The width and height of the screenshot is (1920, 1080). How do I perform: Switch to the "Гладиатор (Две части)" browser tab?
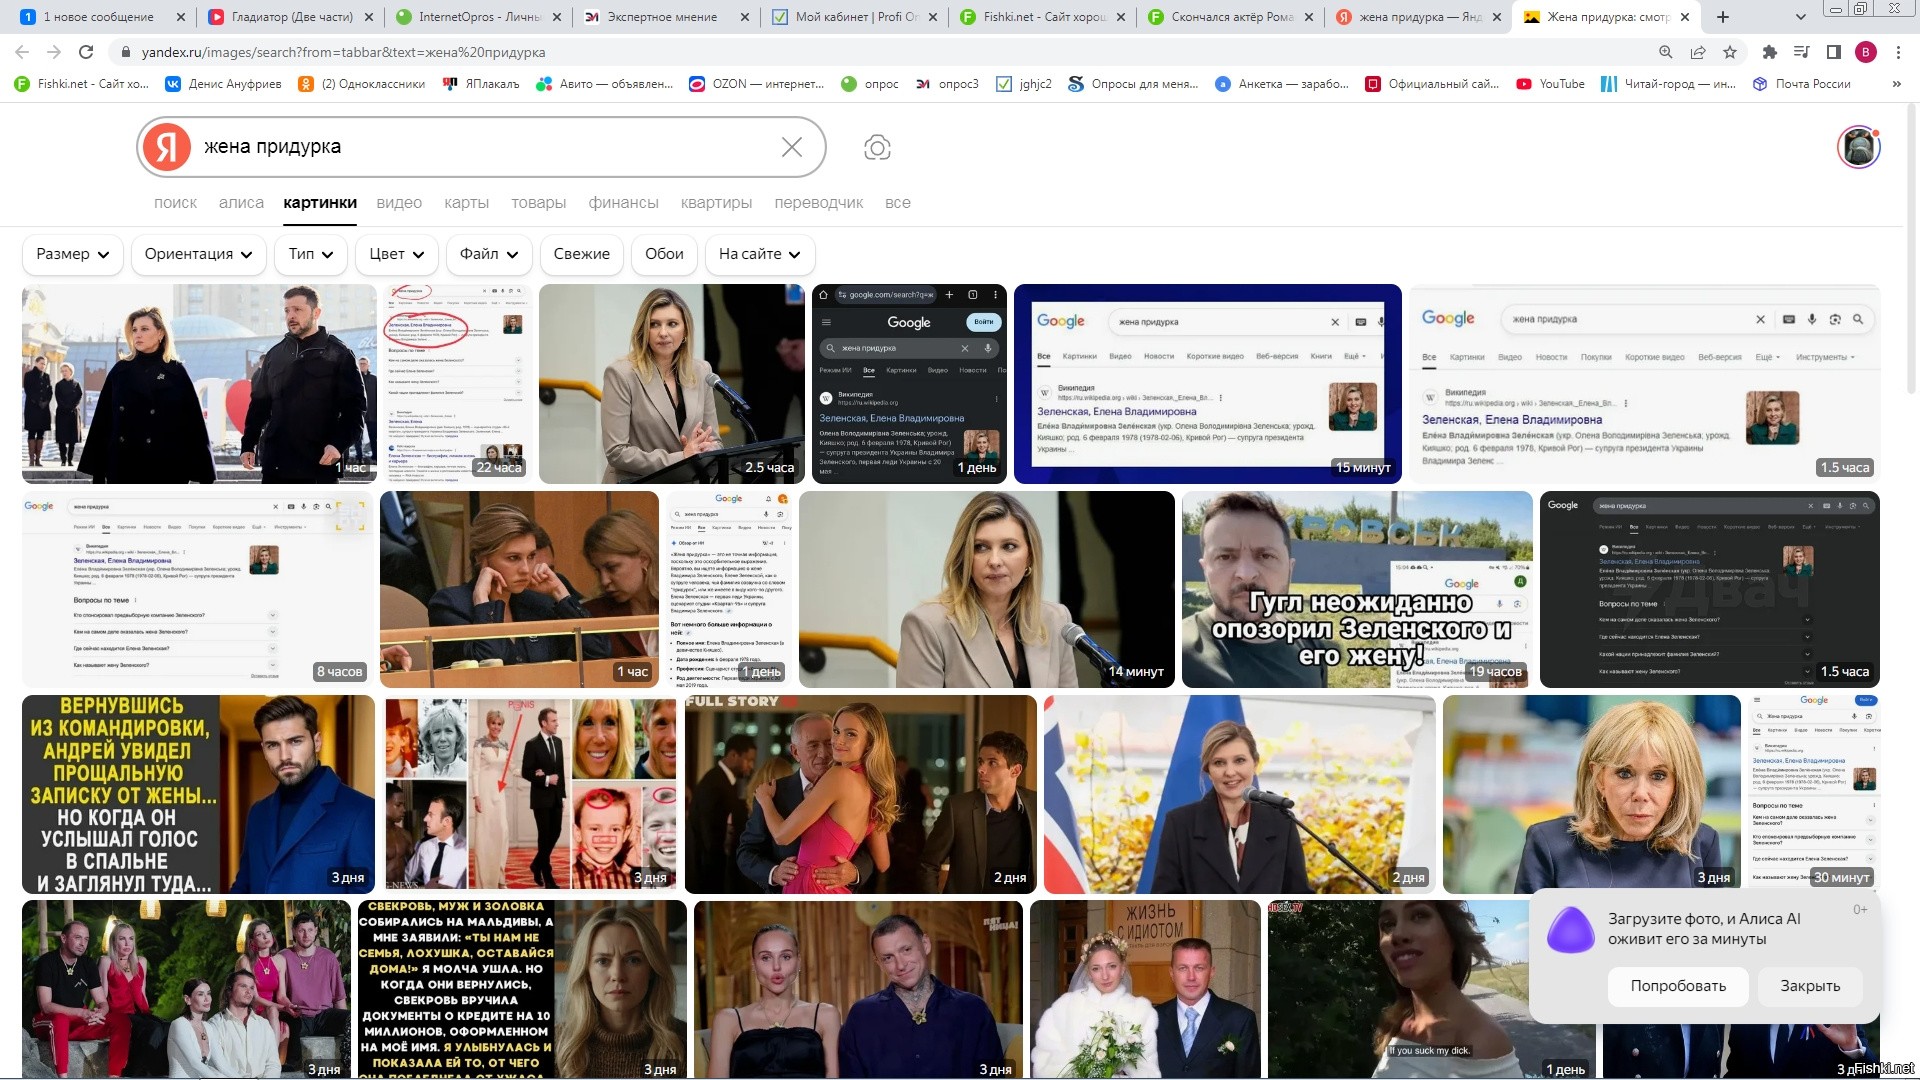tap(291, 17)
